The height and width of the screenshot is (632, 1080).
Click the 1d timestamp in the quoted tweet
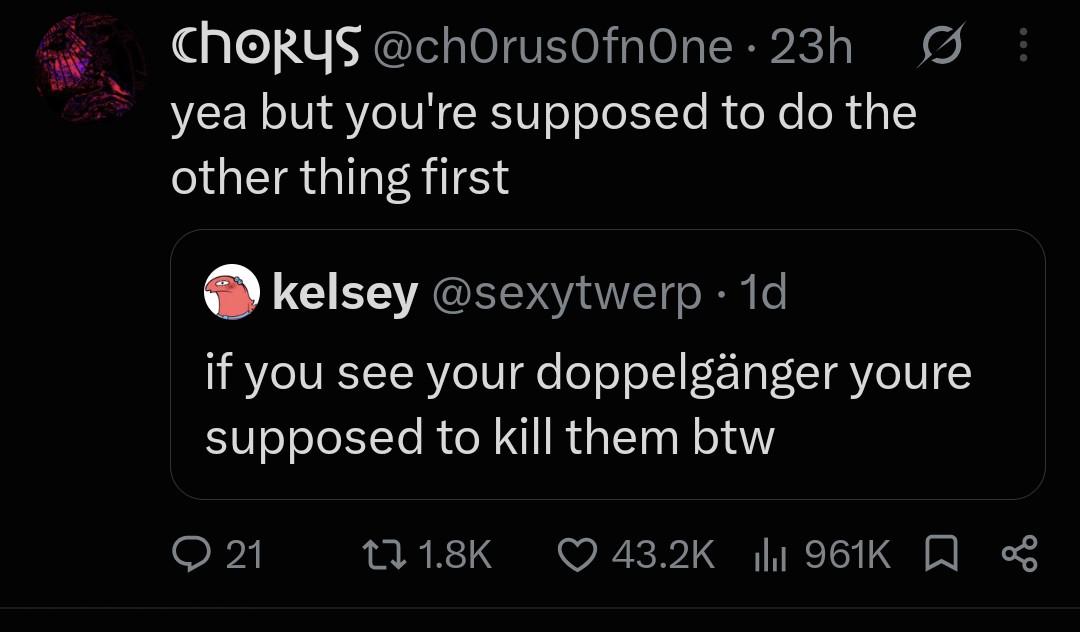(763, 292)
